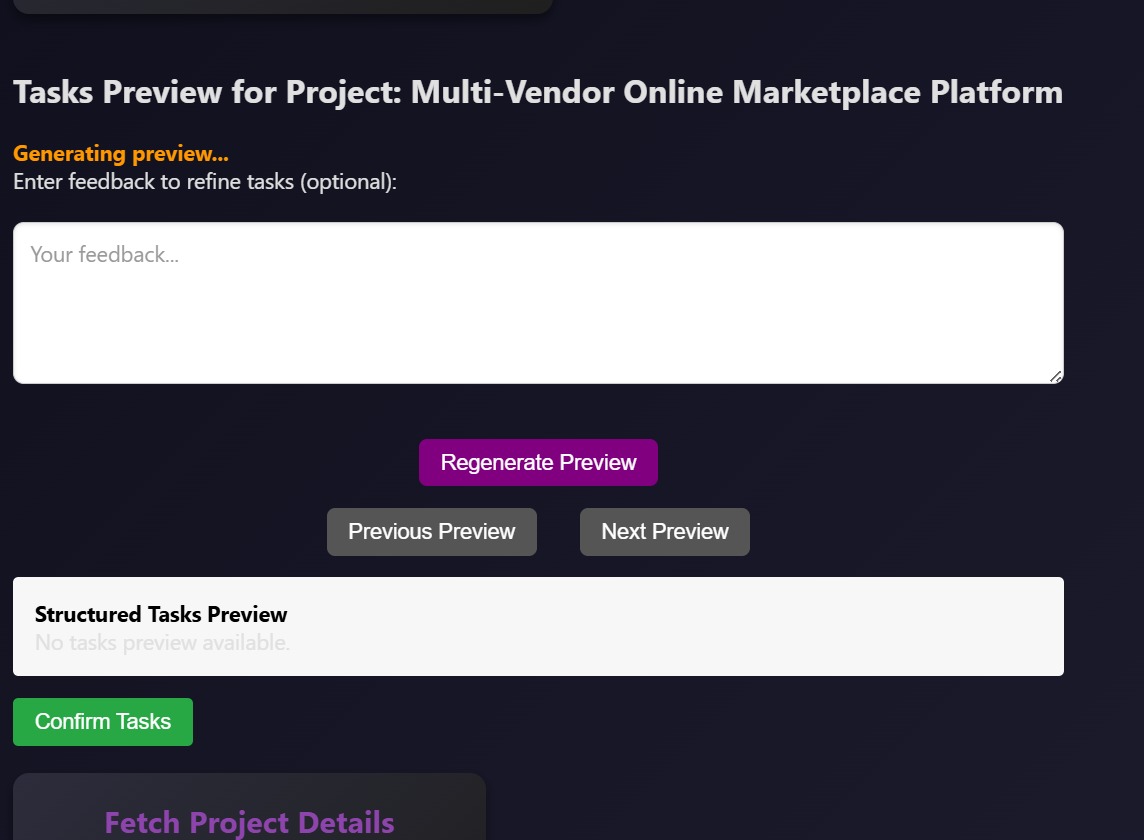The height and width of the screenshot is (840, 1144).
Task: Click 'Enter feedback to refine tasks' label
Action: (x=205, y=182)
